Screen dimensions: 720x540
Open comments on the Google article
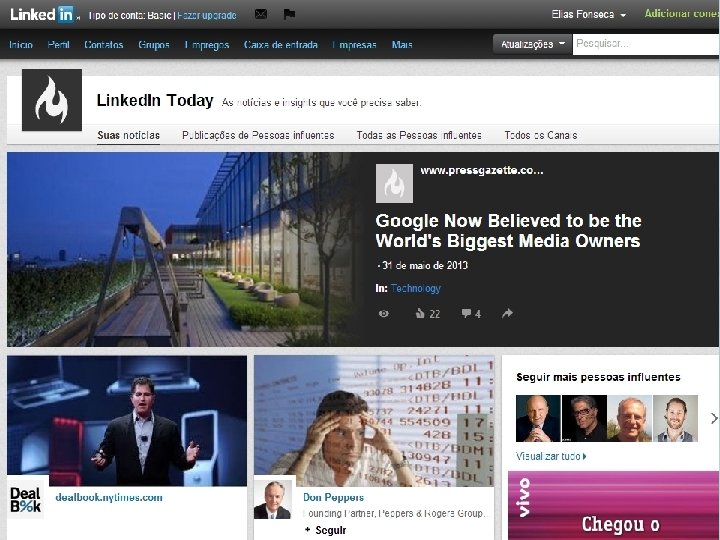471,314
